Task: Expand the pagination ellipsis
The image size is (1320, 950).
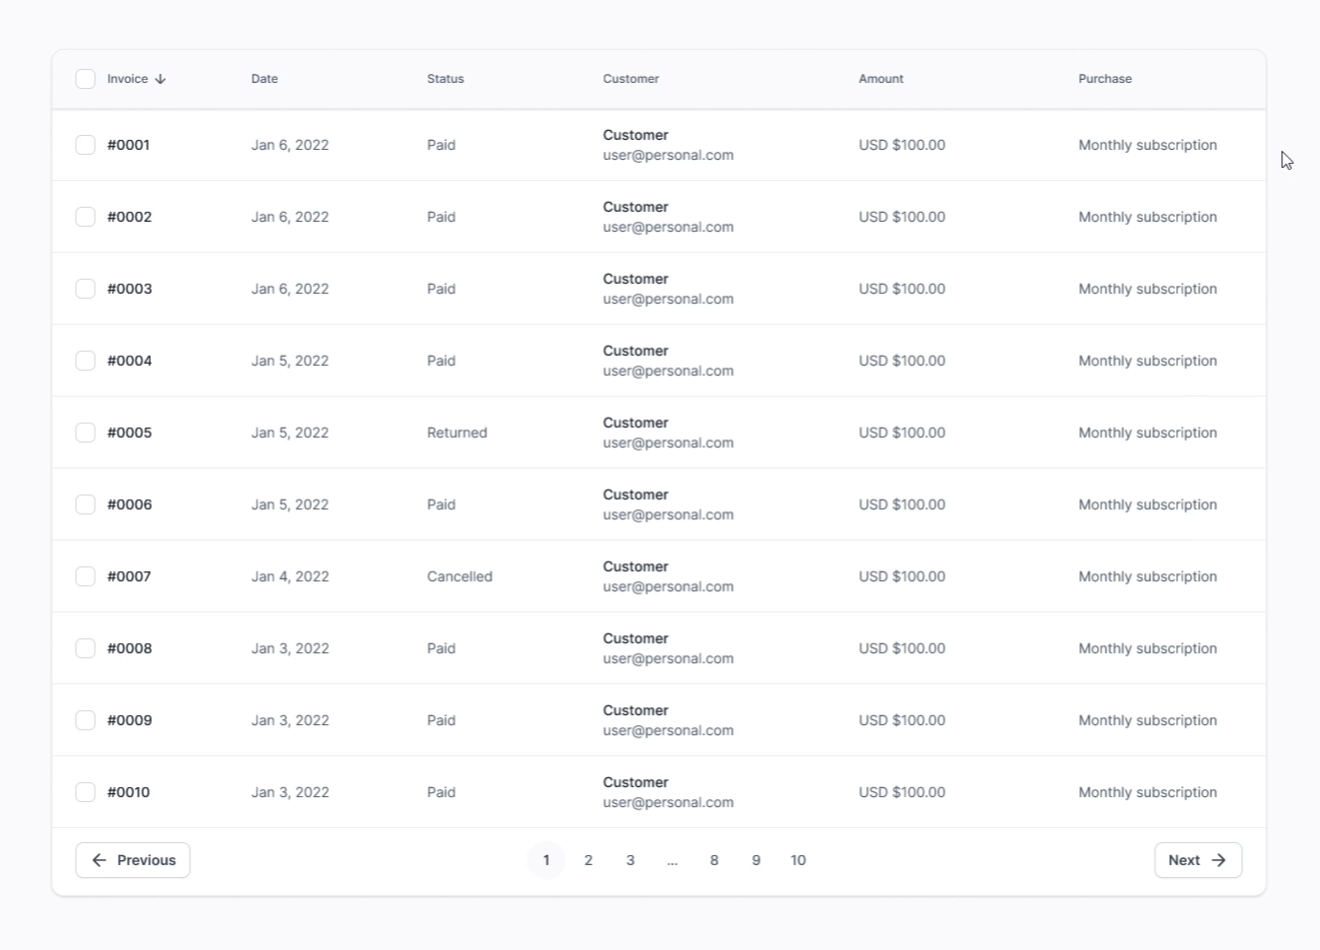Action: (672, 860)
